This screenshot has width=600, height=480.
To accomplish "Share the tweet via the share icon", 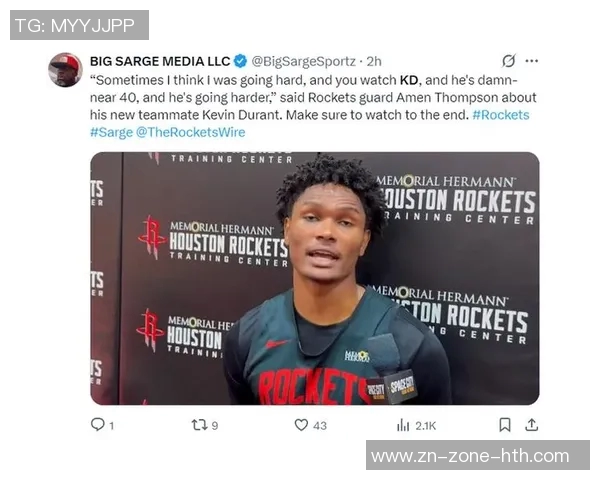I will (531, 425).
